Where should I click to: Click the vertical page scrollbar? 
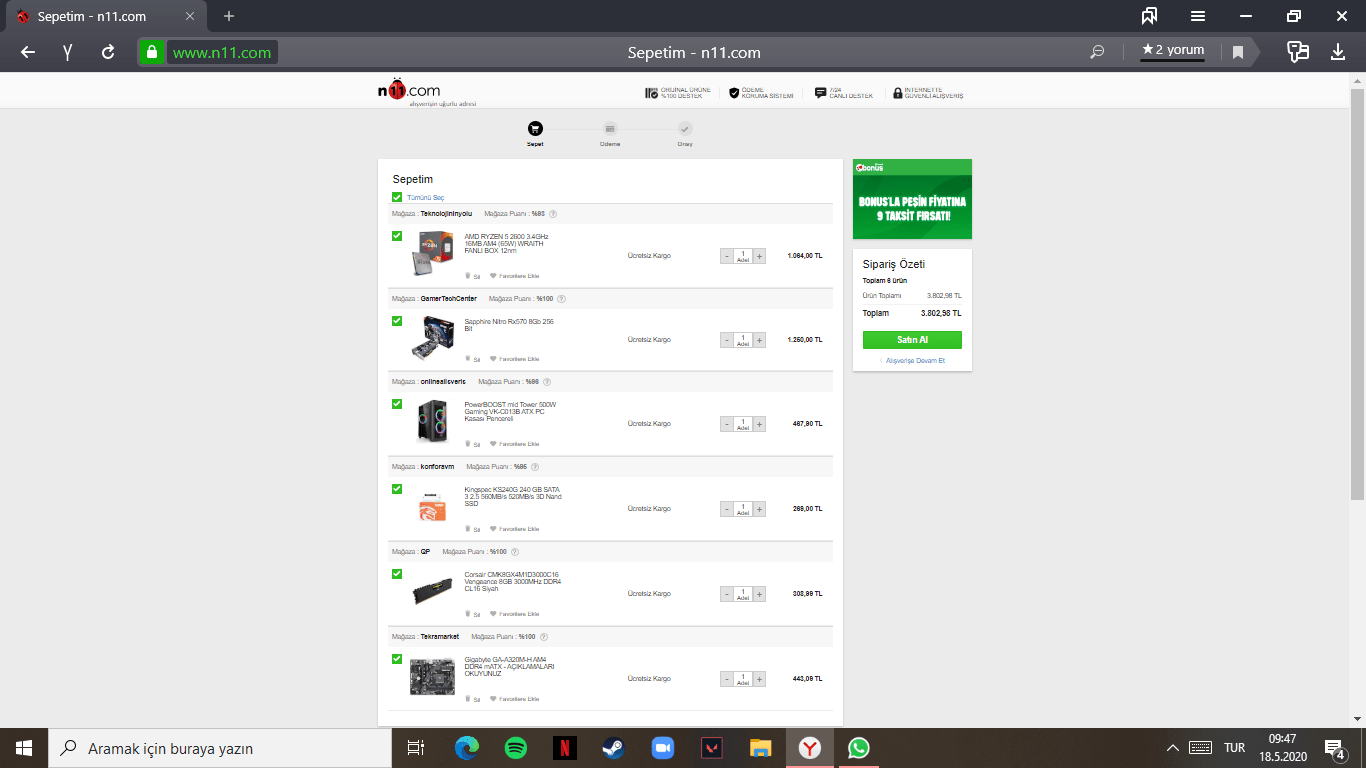[x=1357, y=295]
